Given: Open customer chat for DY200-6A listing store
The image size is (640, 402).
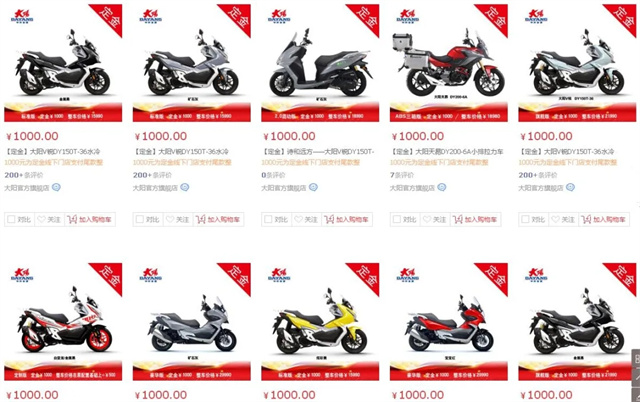Looking at the screenshot, I should [x=442, y=187].
